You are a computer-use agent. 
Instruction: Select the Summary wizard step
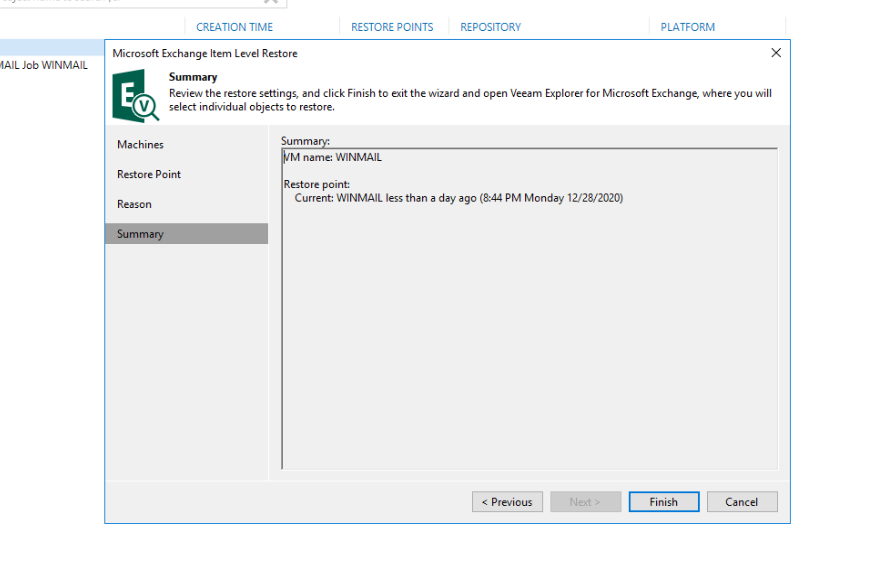point(140,234)
